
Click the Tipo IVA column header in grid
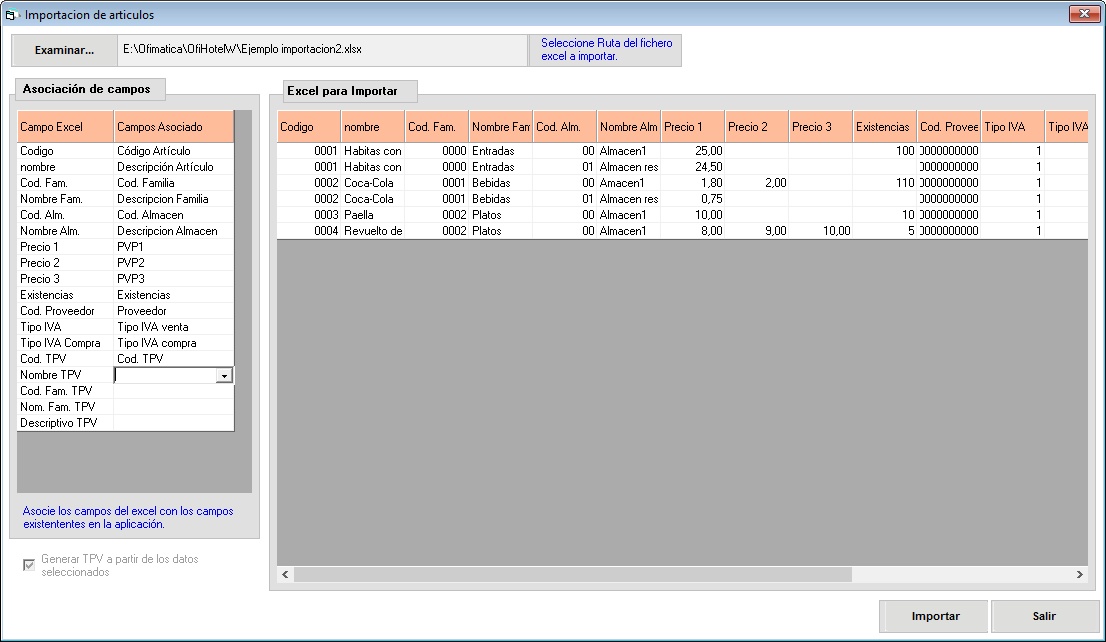(x=1012, y=127)
